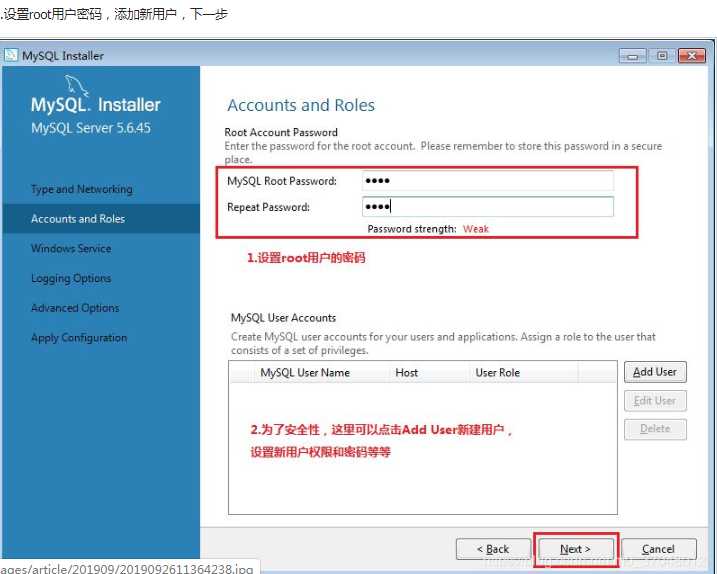Click the MySQL Server 5.6.45 text
Screen dimensions: 717x574
[x=91, y=128]
